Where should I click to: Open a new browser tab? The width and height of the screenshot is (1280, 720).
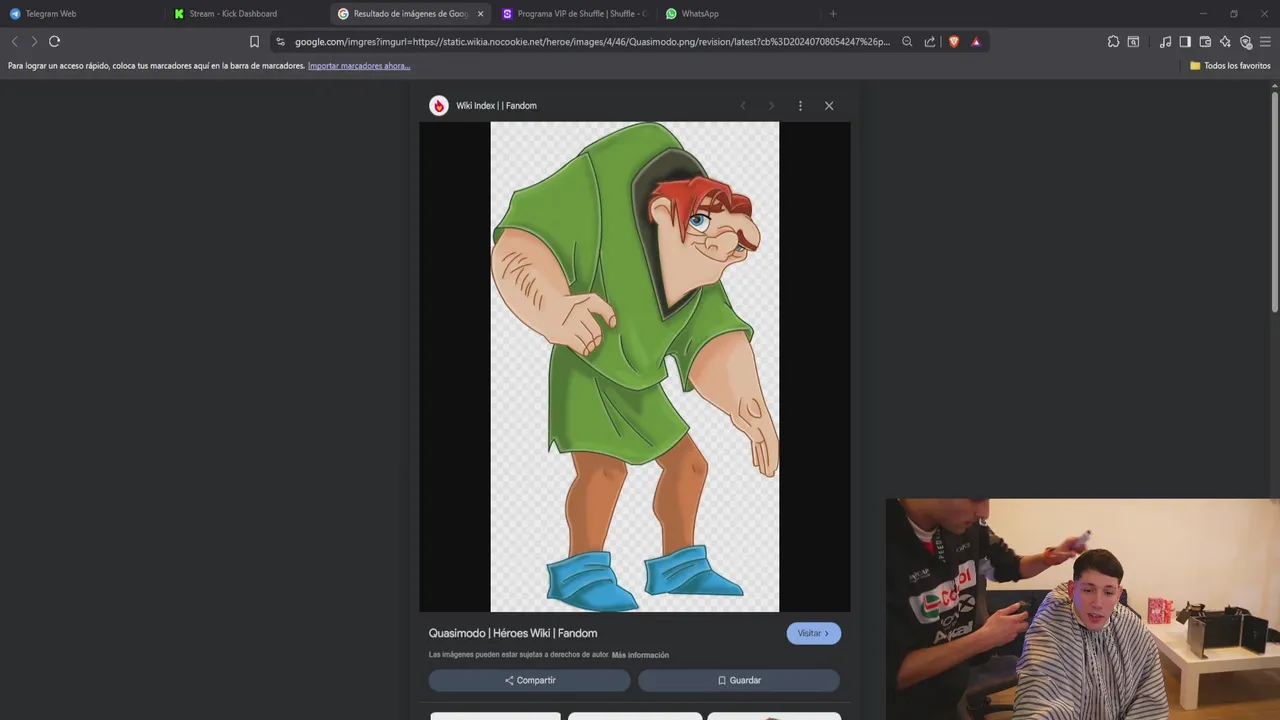coord(833,14)
